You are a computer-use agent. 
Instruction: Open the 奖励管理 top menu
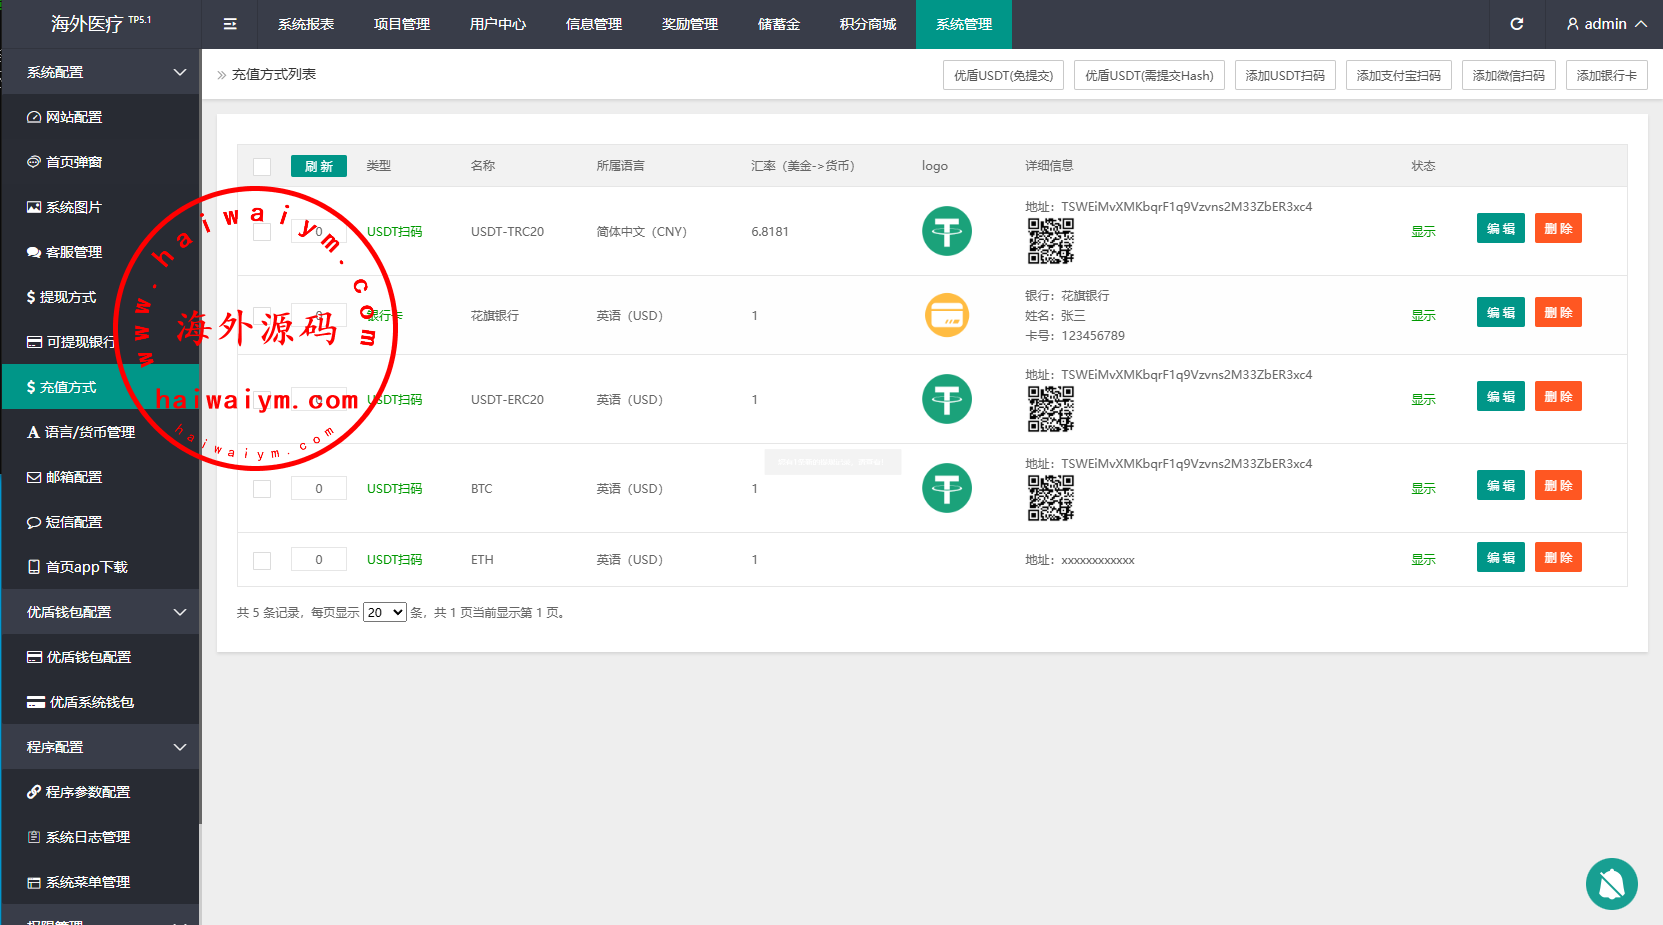[x=690, y=24]
